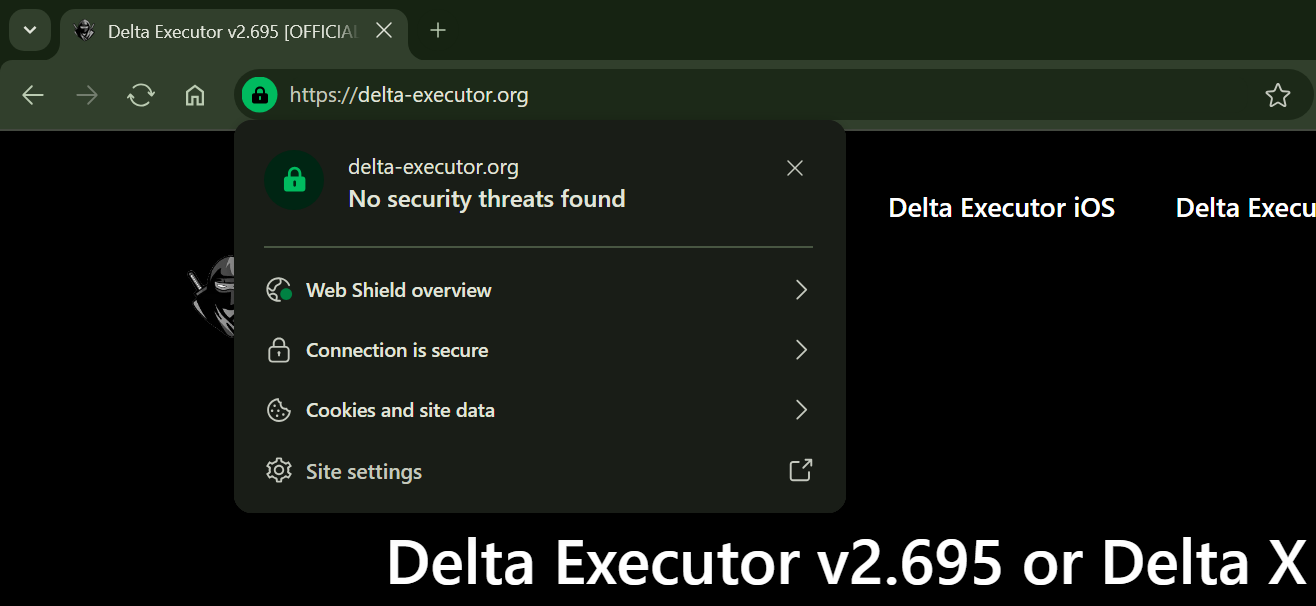Click the Site settings external link icon

pyautogui.click(x=800, y=470)
